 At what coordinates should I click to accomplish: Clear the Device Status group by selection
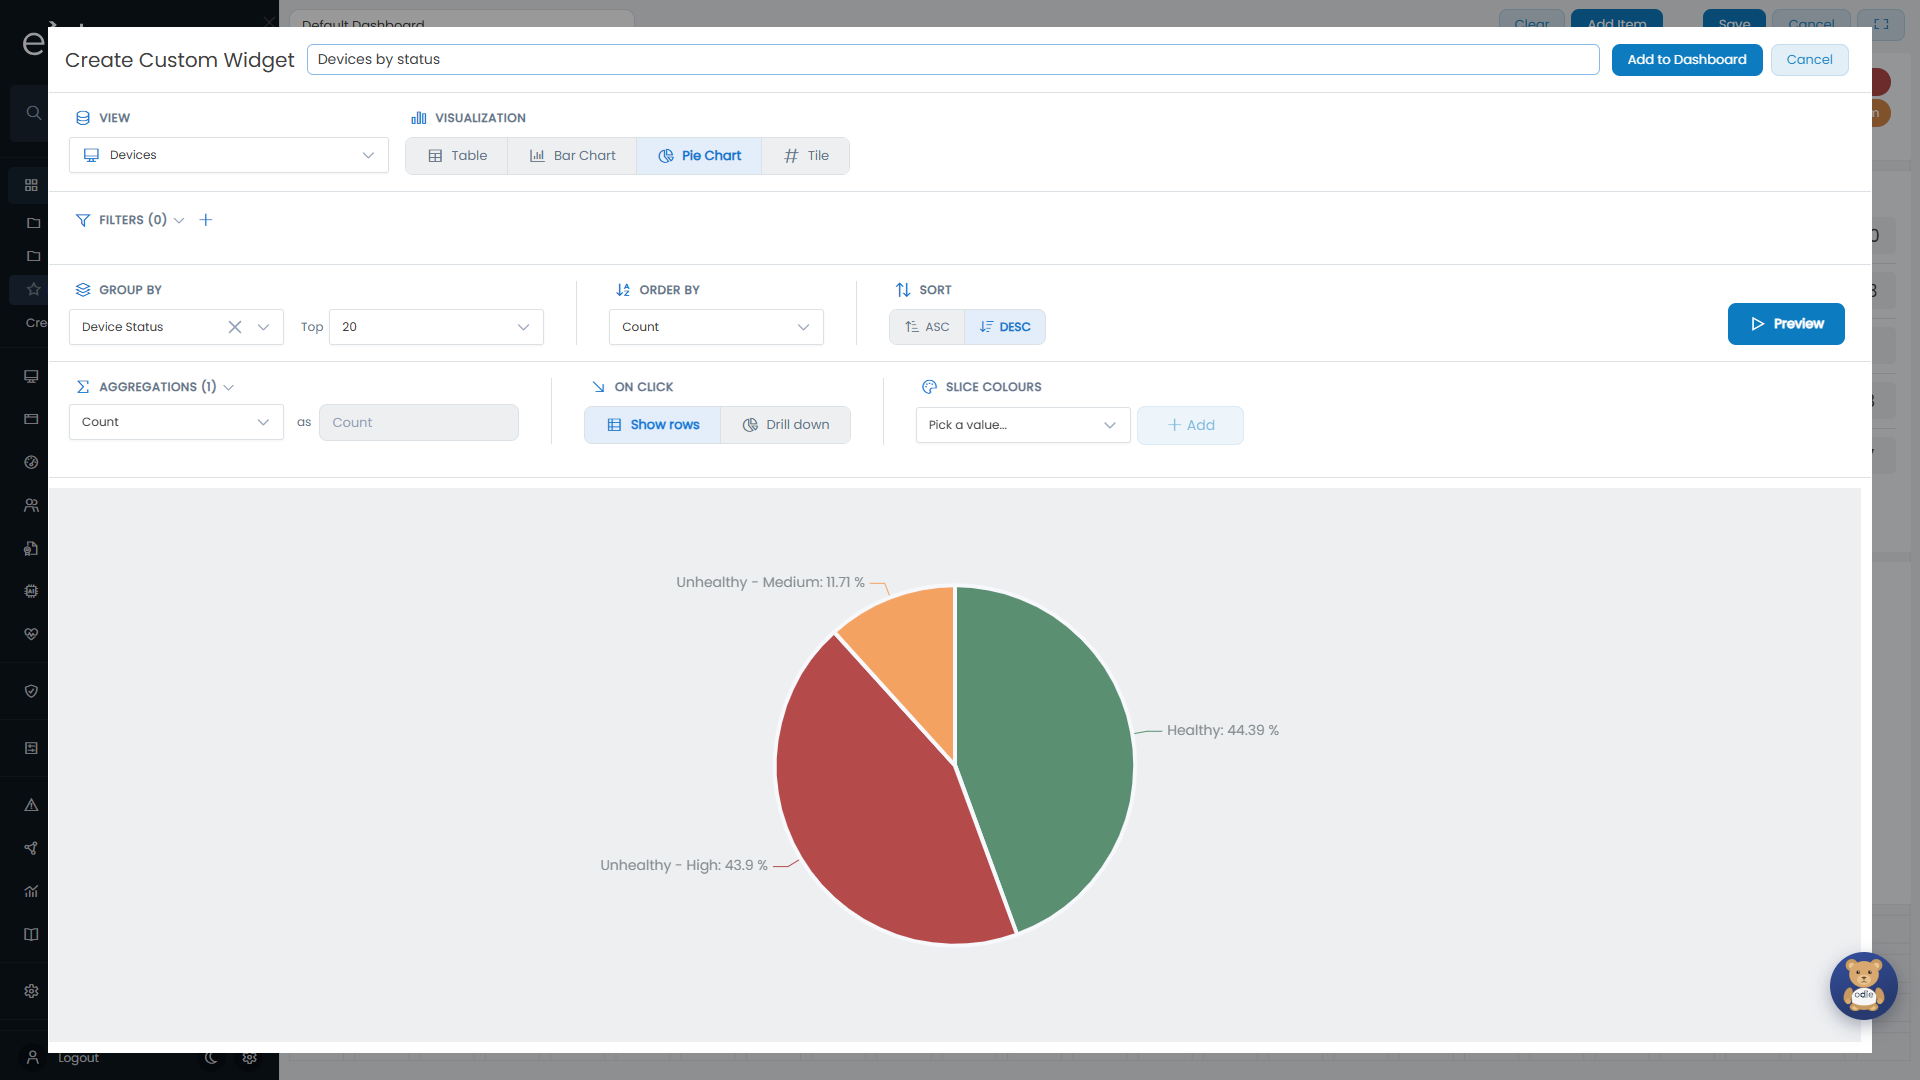point(235,327)
